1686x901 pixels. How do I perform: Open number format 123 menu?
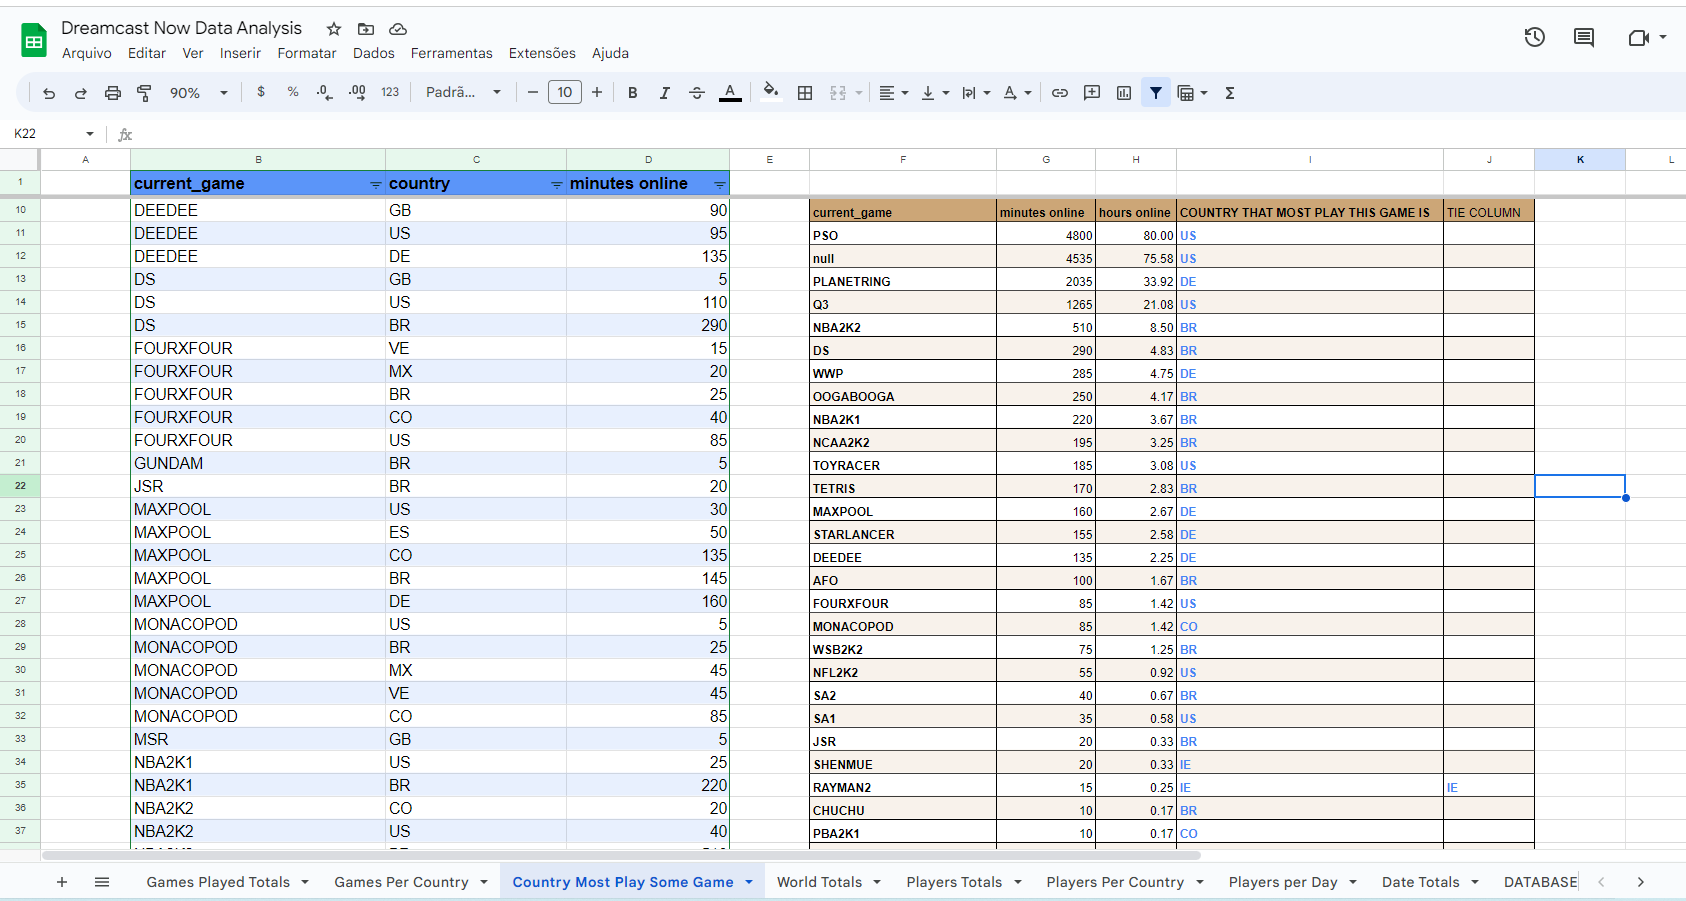pyautogui.click(x=390, y=92)
